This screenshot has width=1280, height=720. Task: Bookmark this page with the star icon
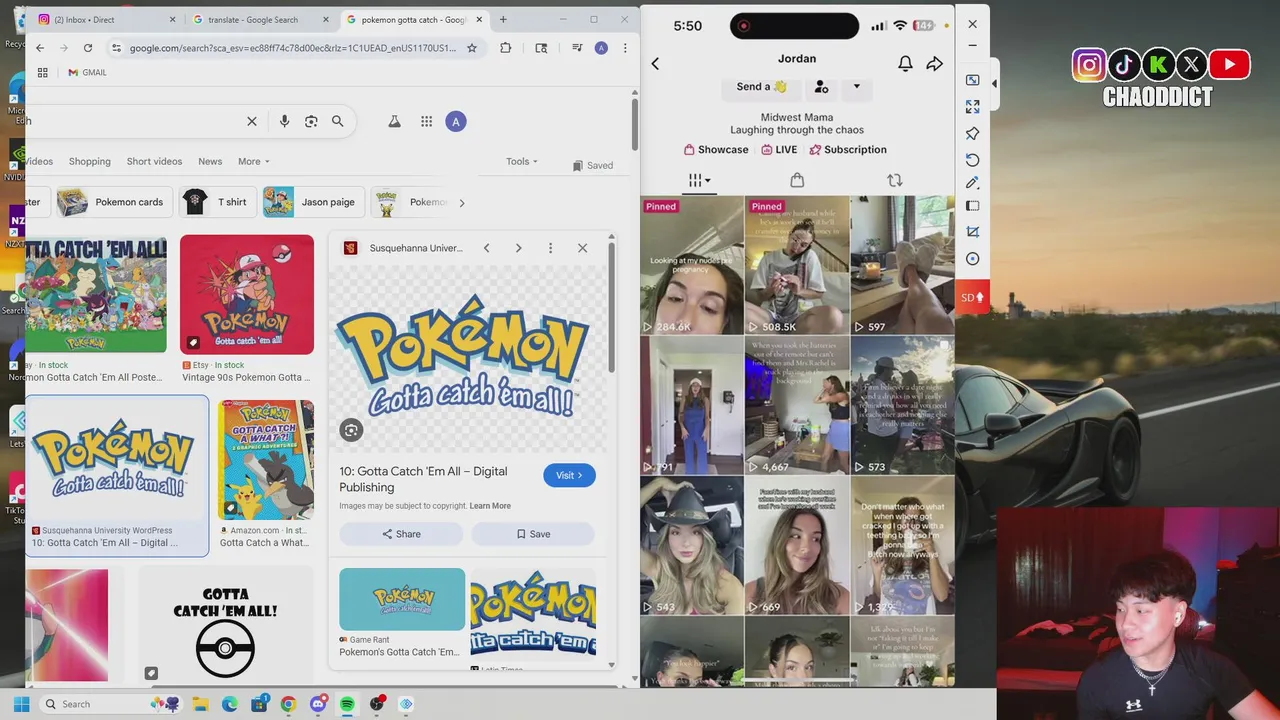472,48
